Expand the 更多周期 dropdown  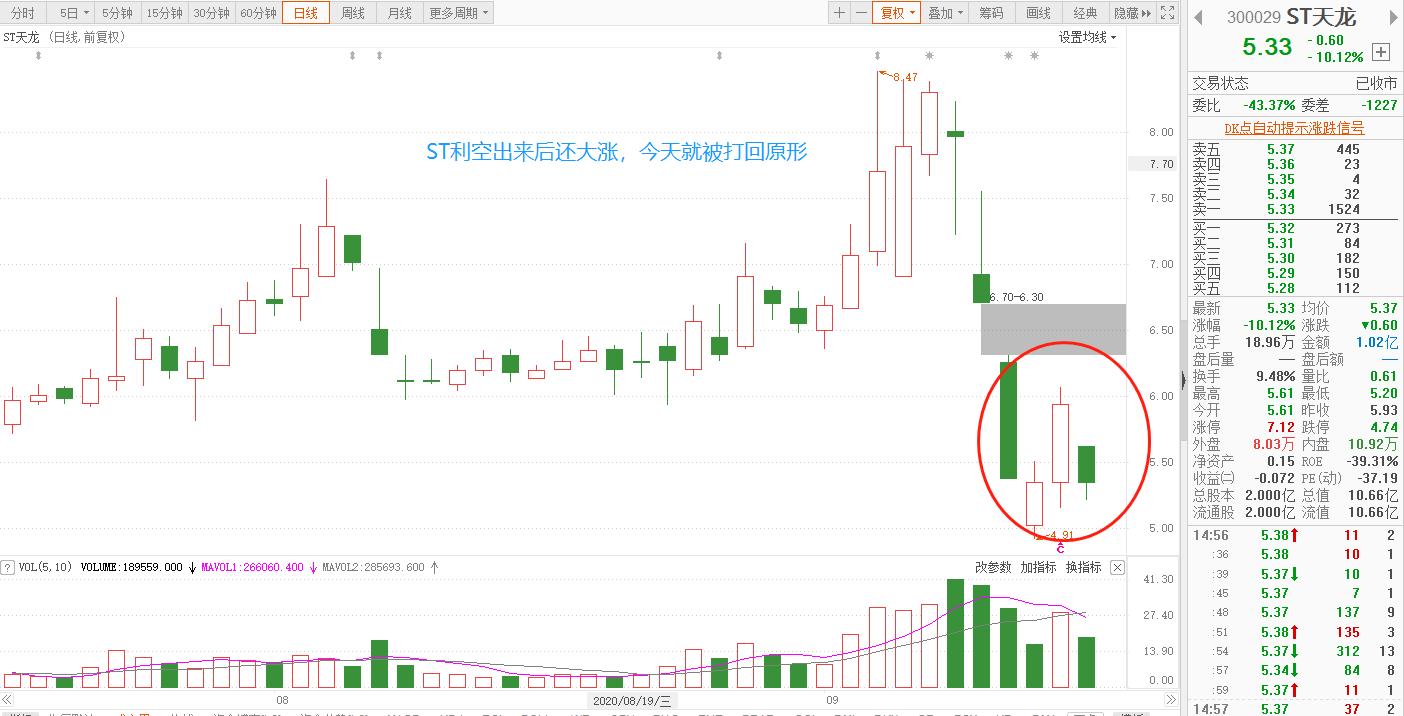tap(459, 13)
